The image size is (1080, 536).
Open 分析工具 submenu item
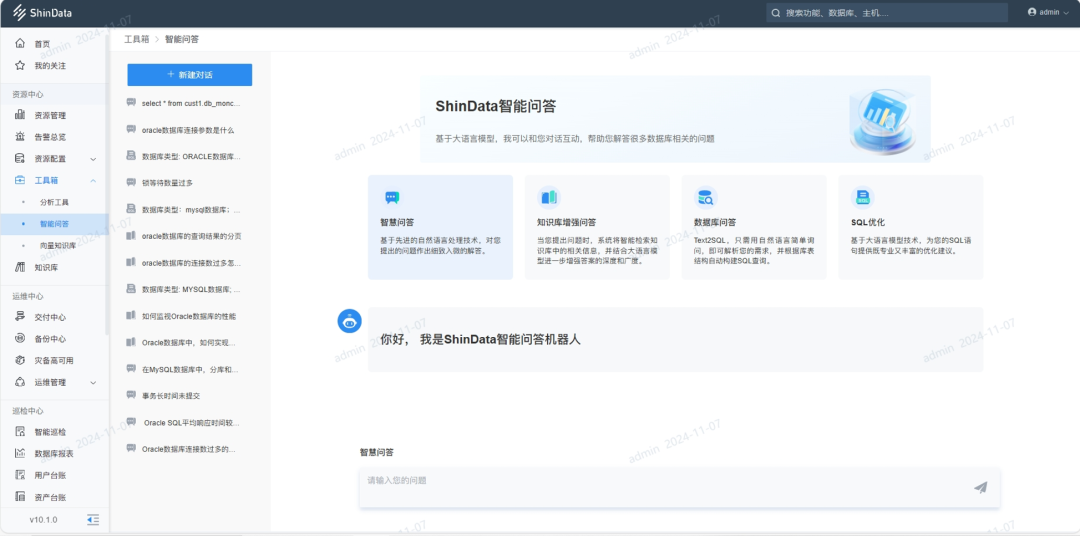point(54,203)
